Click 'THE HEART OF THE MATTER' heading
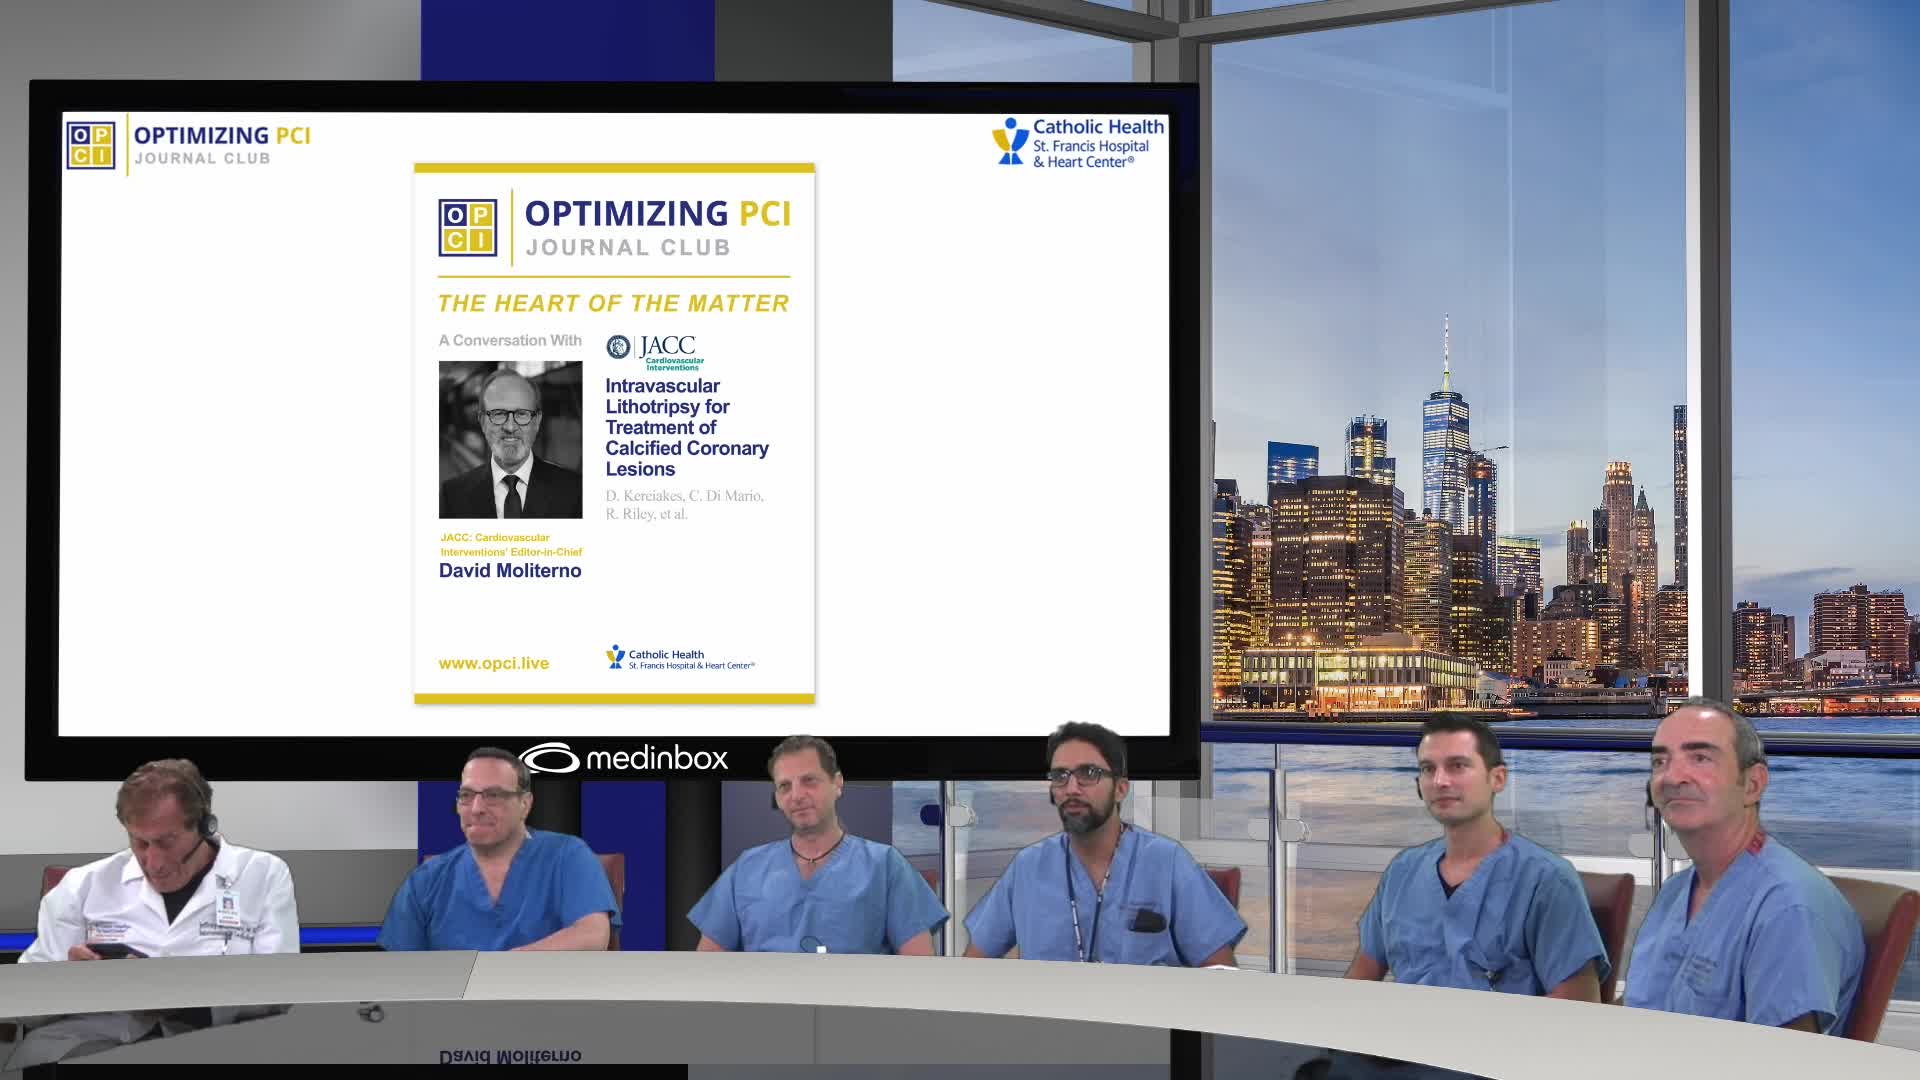This screenshot has width=1920, height=1080. (613, 304)
